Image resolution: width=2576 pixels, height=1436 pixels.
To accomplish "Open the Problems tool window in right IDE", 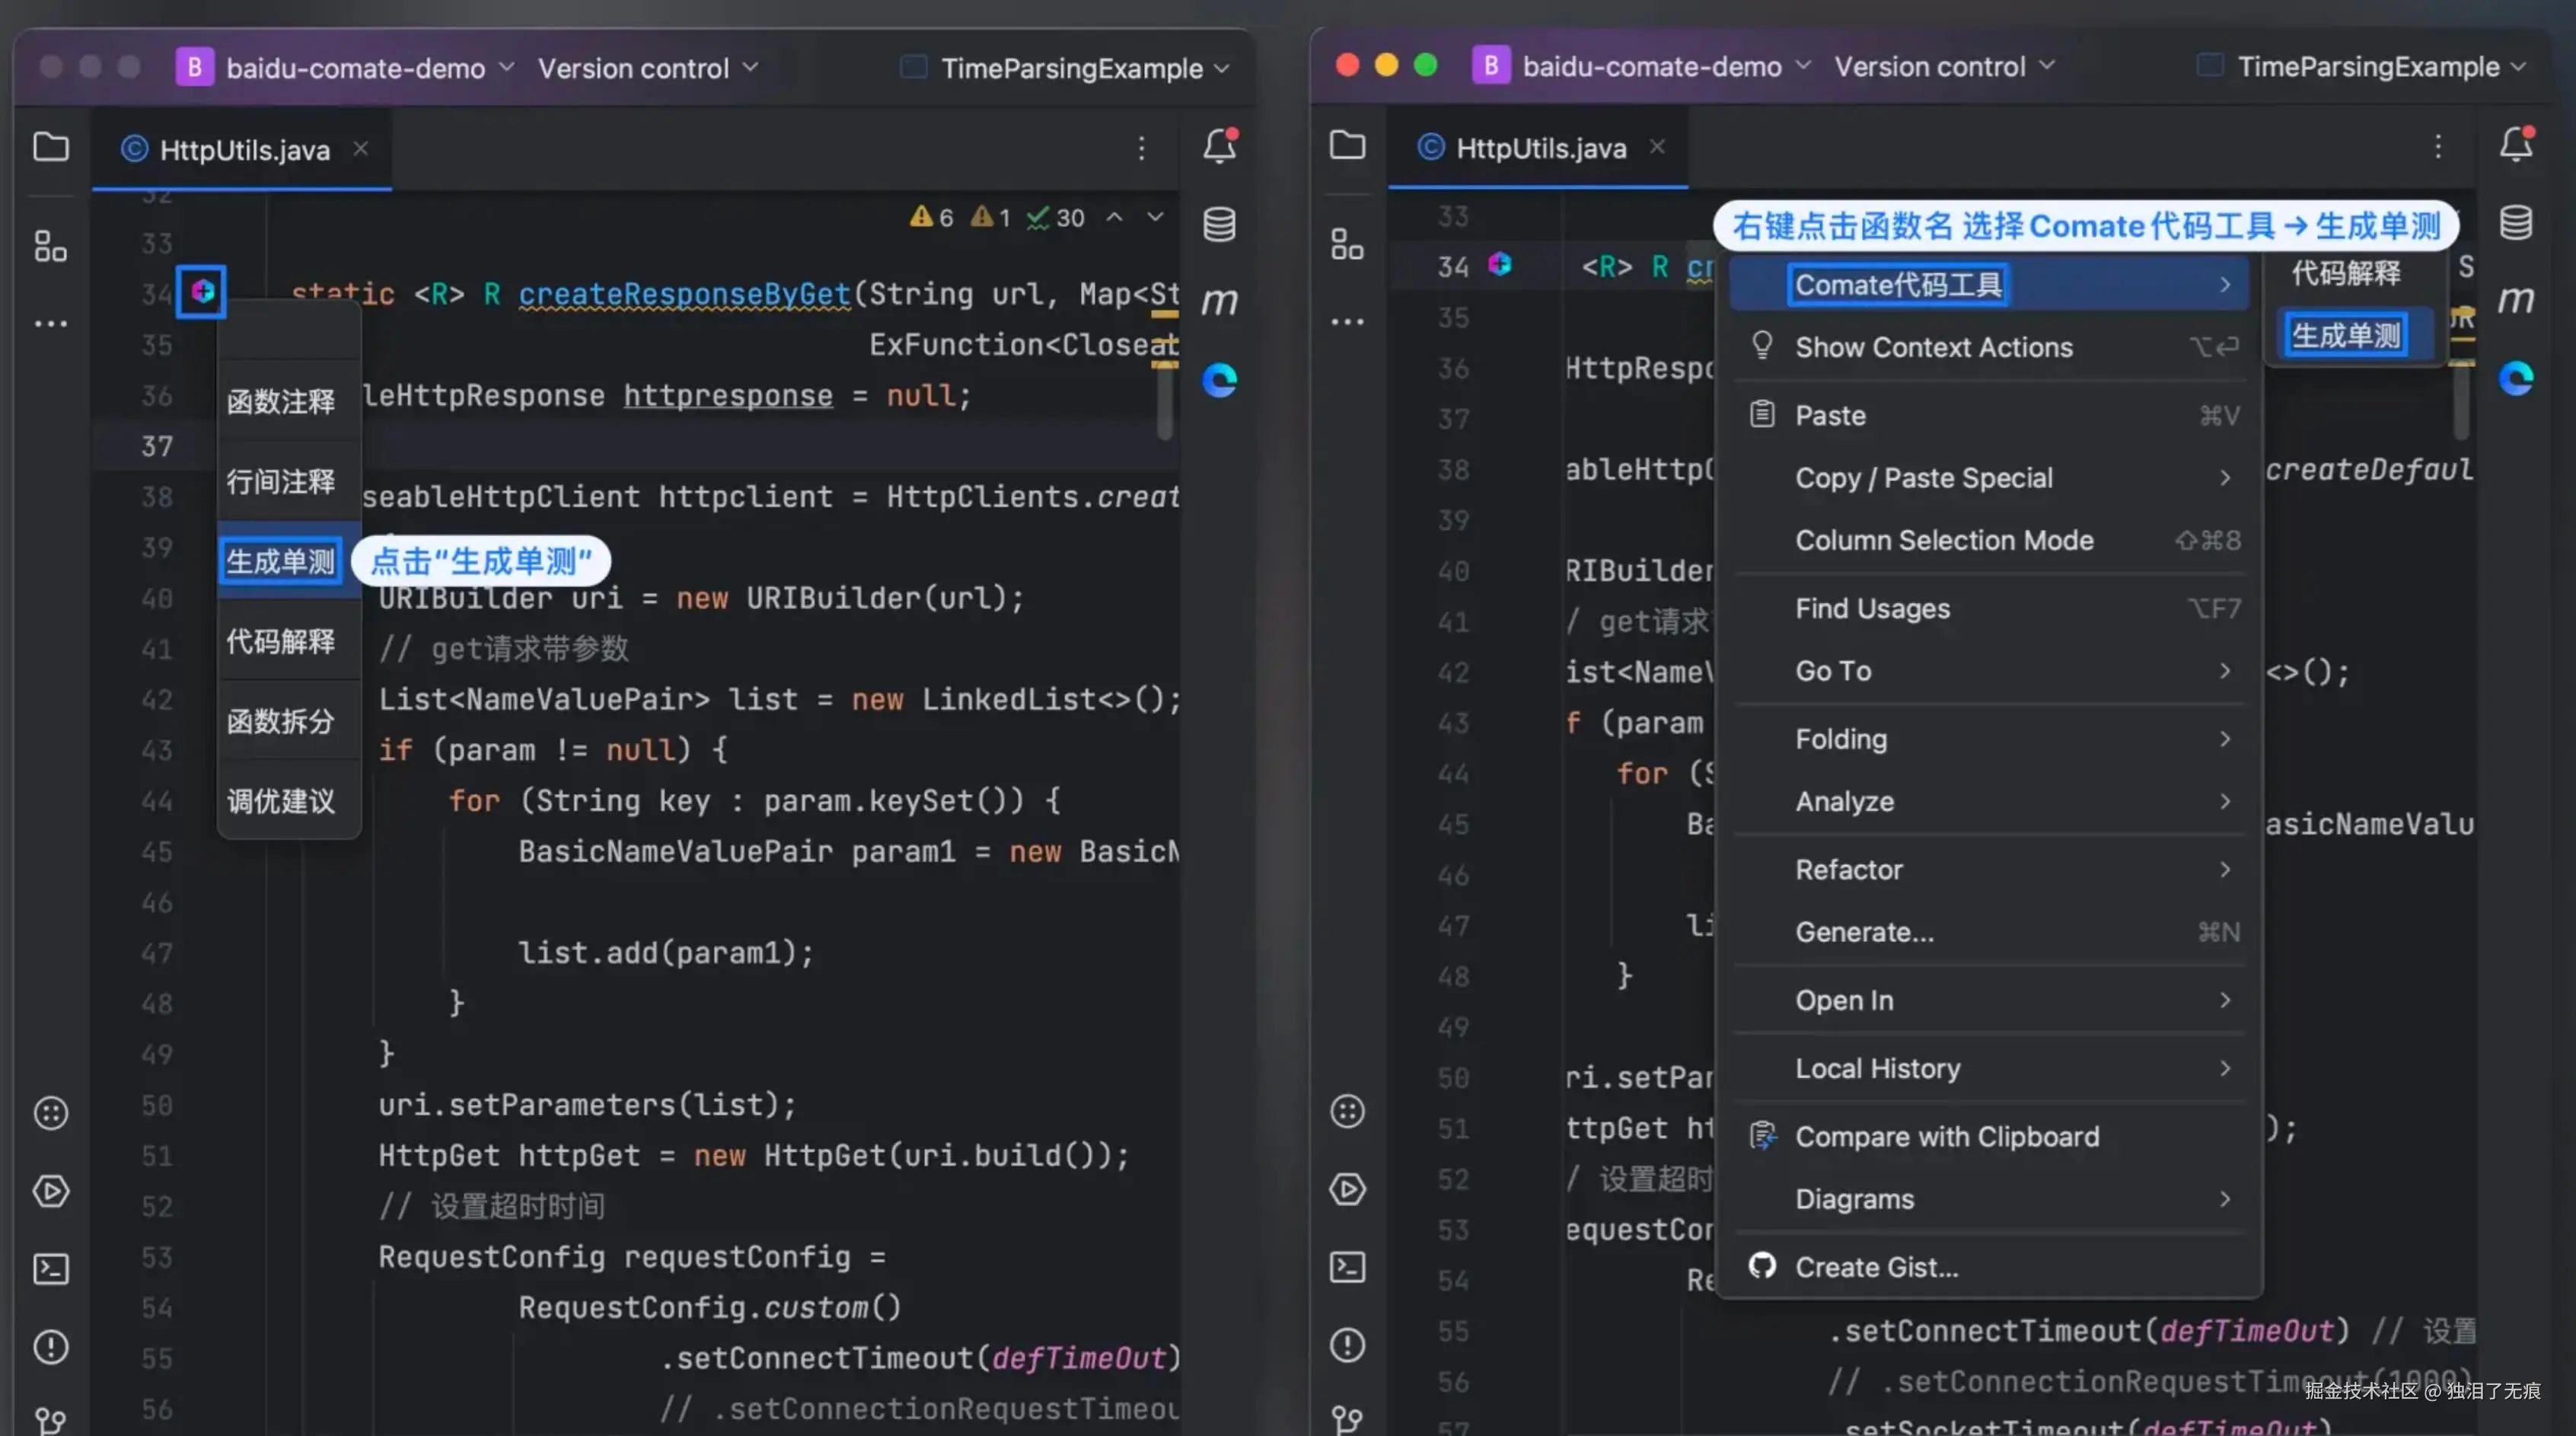I will coord(1347,1345).
